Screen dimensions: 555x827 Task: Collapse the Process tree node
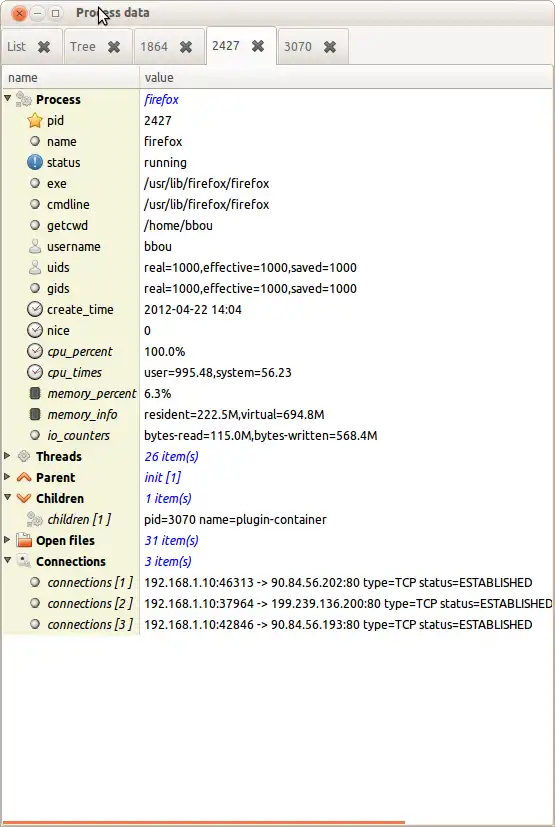7,98
